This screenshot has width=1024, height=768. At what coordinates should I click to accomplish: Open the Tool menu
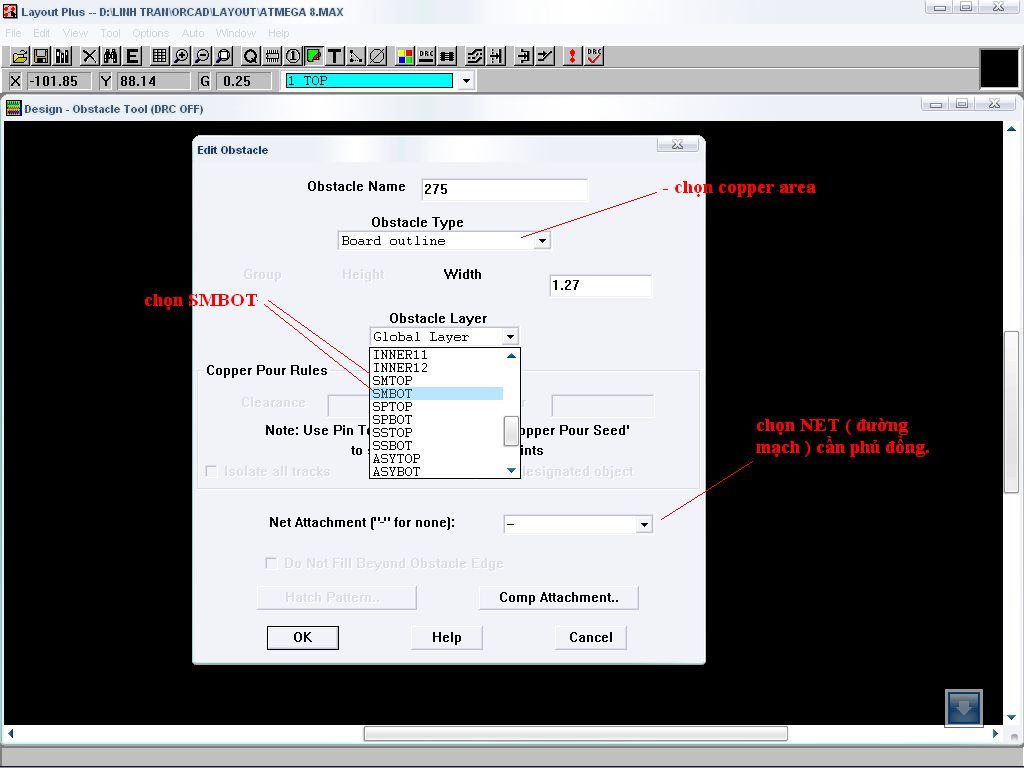[110, 33]
